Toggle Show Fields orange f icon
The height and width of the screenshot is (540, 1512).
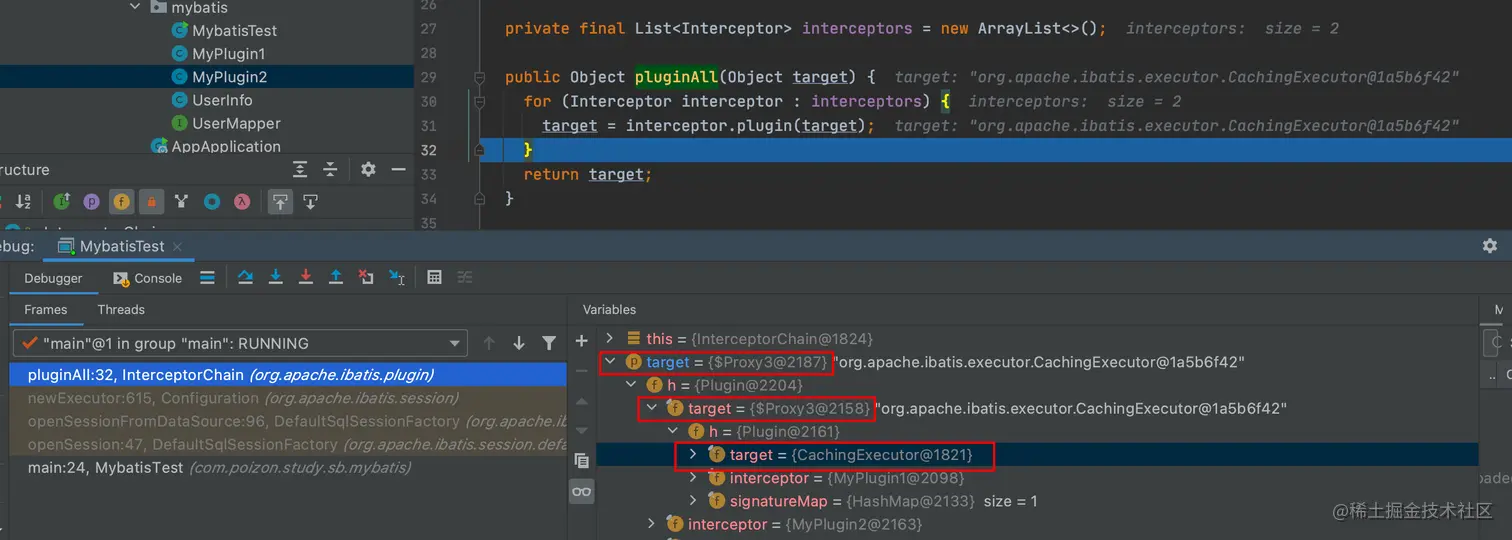click(121, 201)
